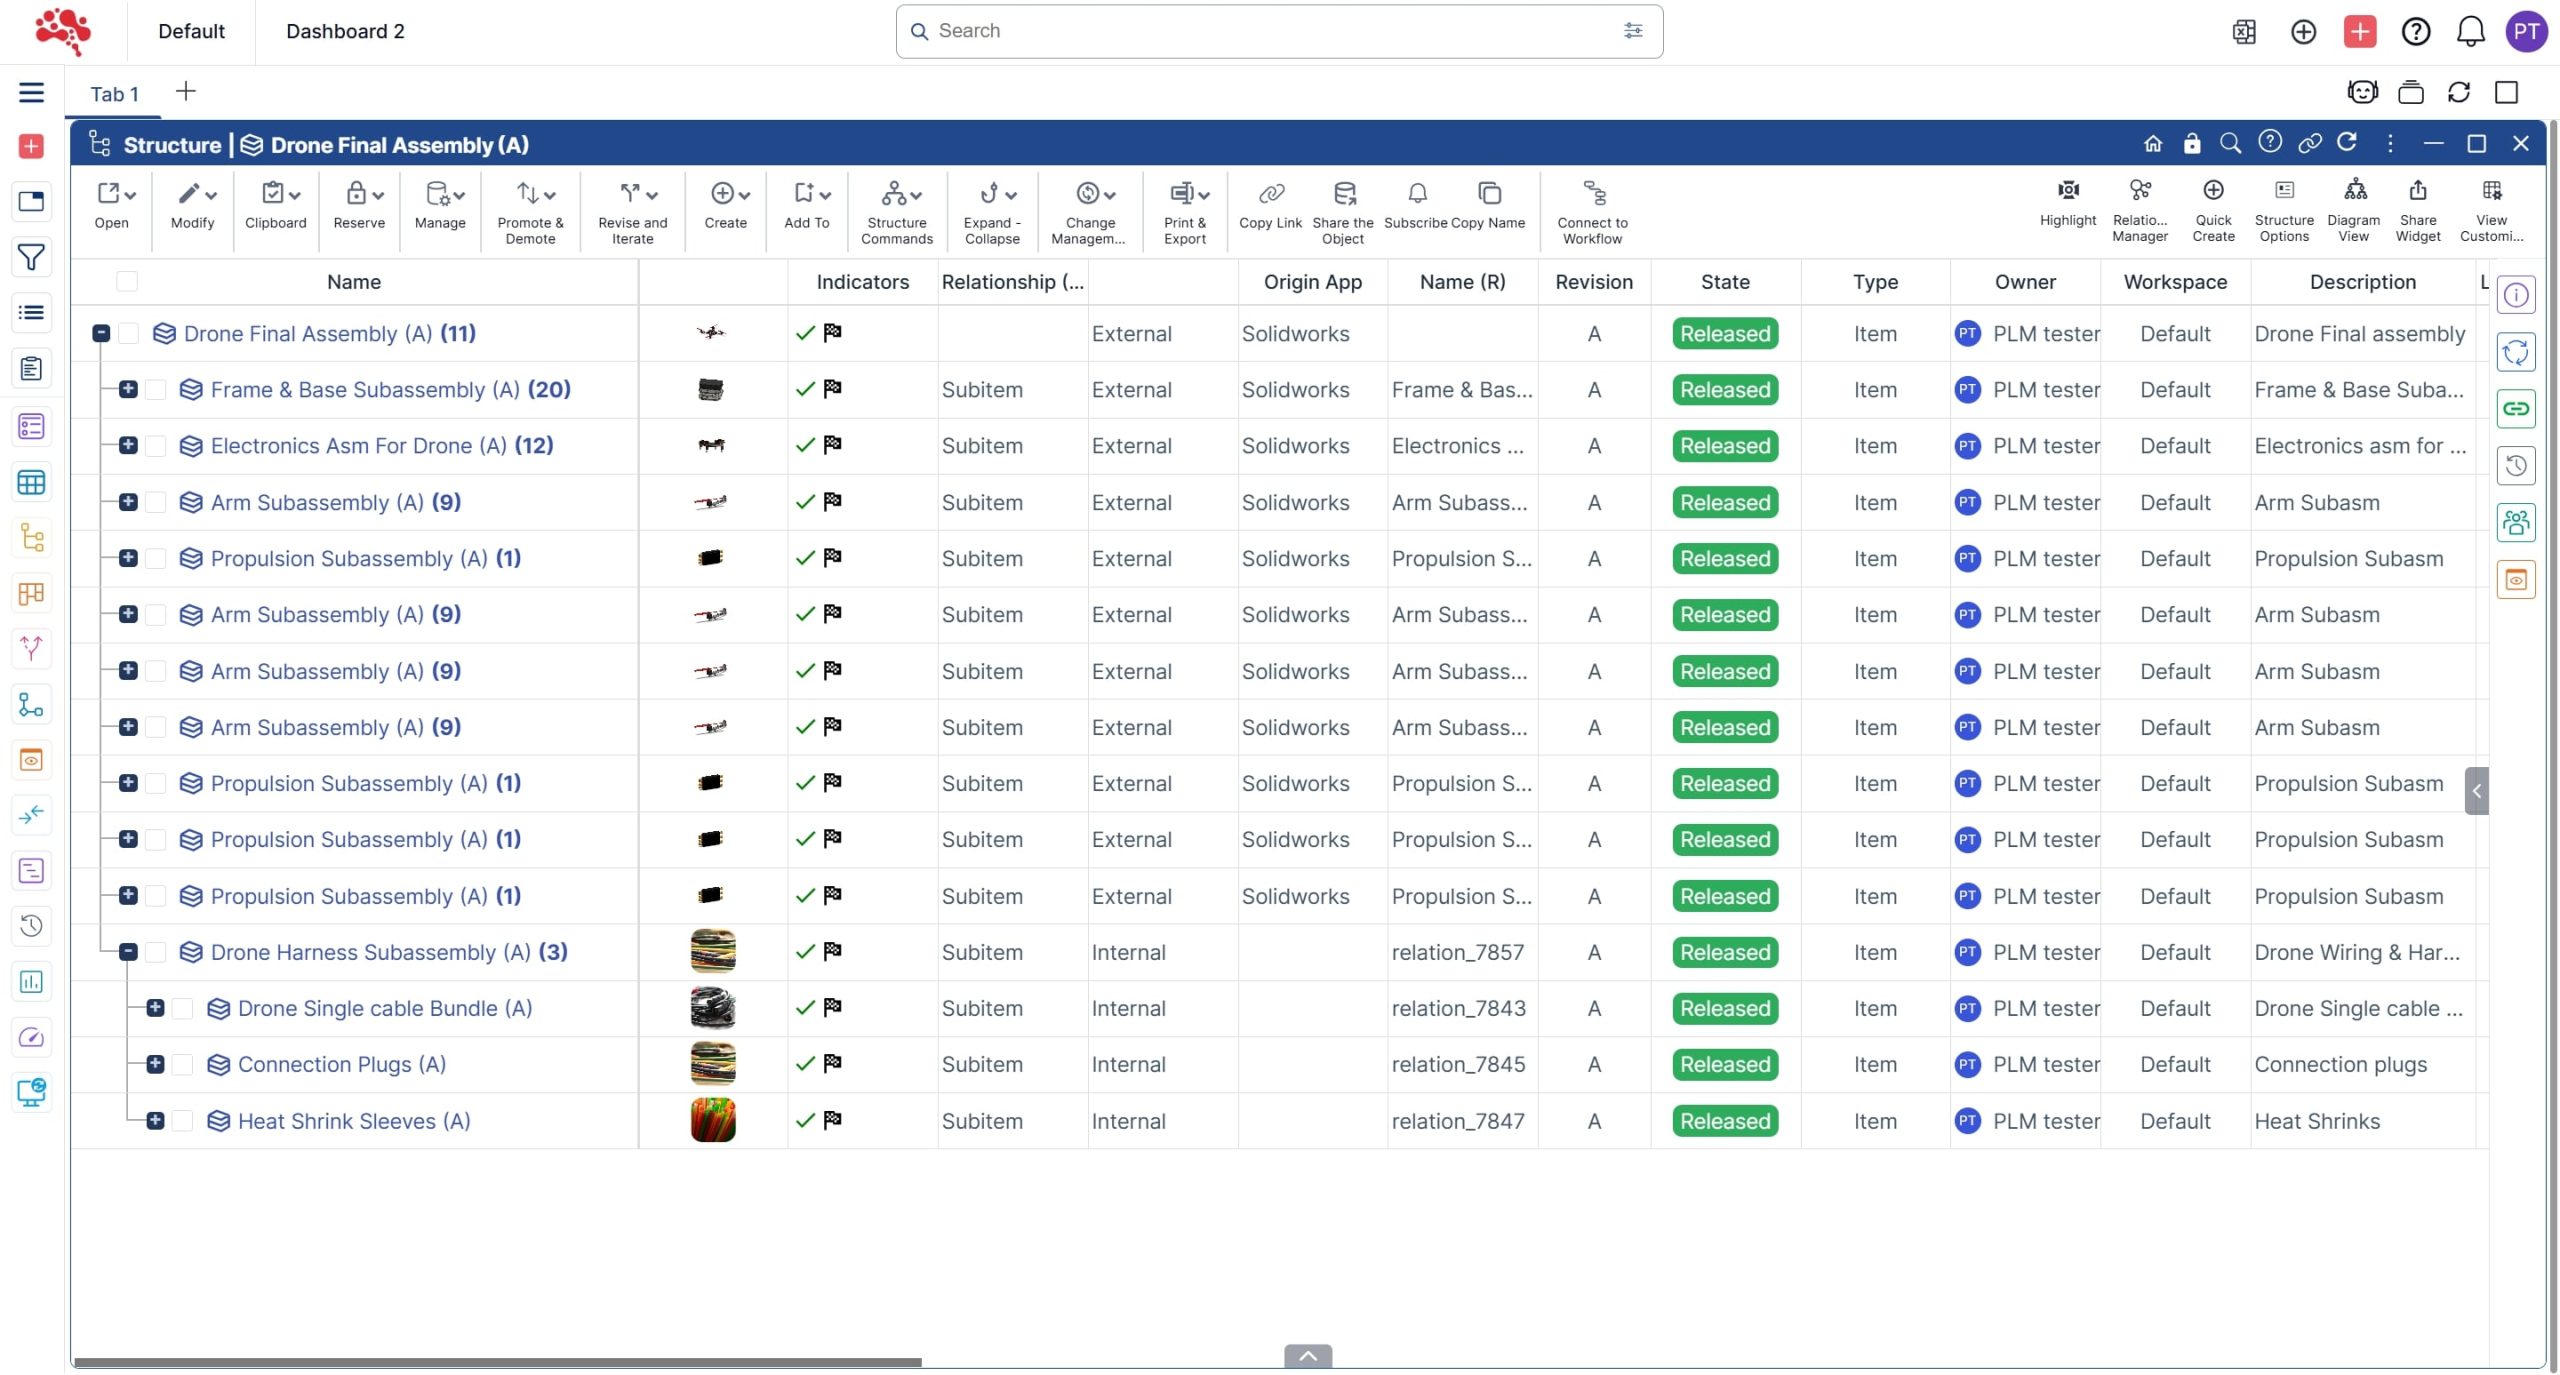The height and width of the screenshot is (1375, 2560).
Task: Toggle the select-all checkbox in the Name header
Action: click(x=127, y=282)
